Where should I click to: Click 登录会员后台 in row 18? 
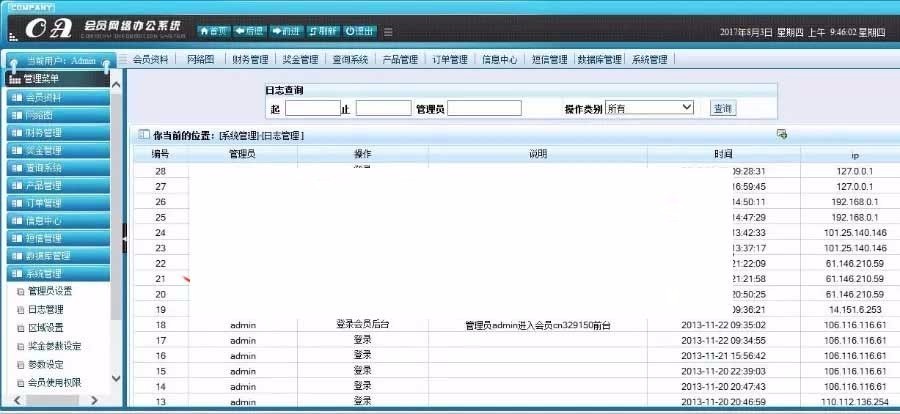tap(363, 324)
